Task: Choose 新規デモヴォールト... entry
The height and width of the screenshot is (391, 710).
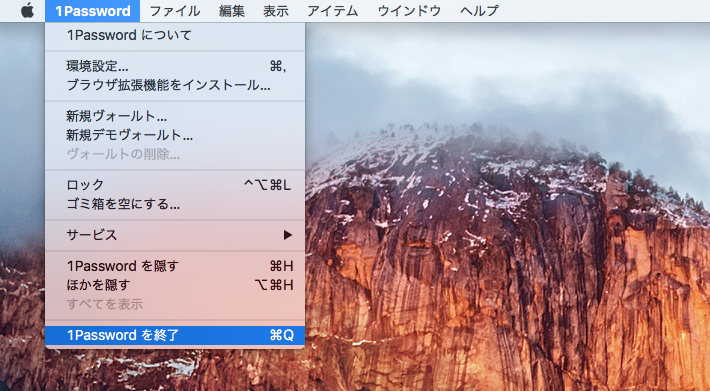Action: 175,135
